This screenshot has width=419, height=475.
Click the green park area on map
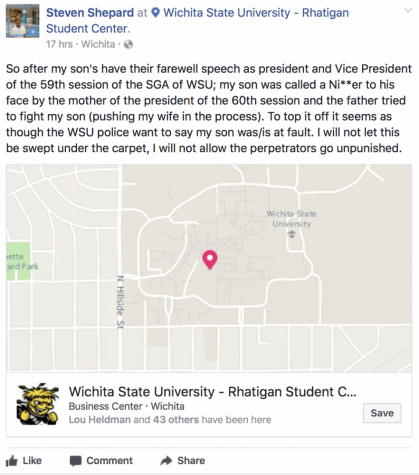(18, 261)
